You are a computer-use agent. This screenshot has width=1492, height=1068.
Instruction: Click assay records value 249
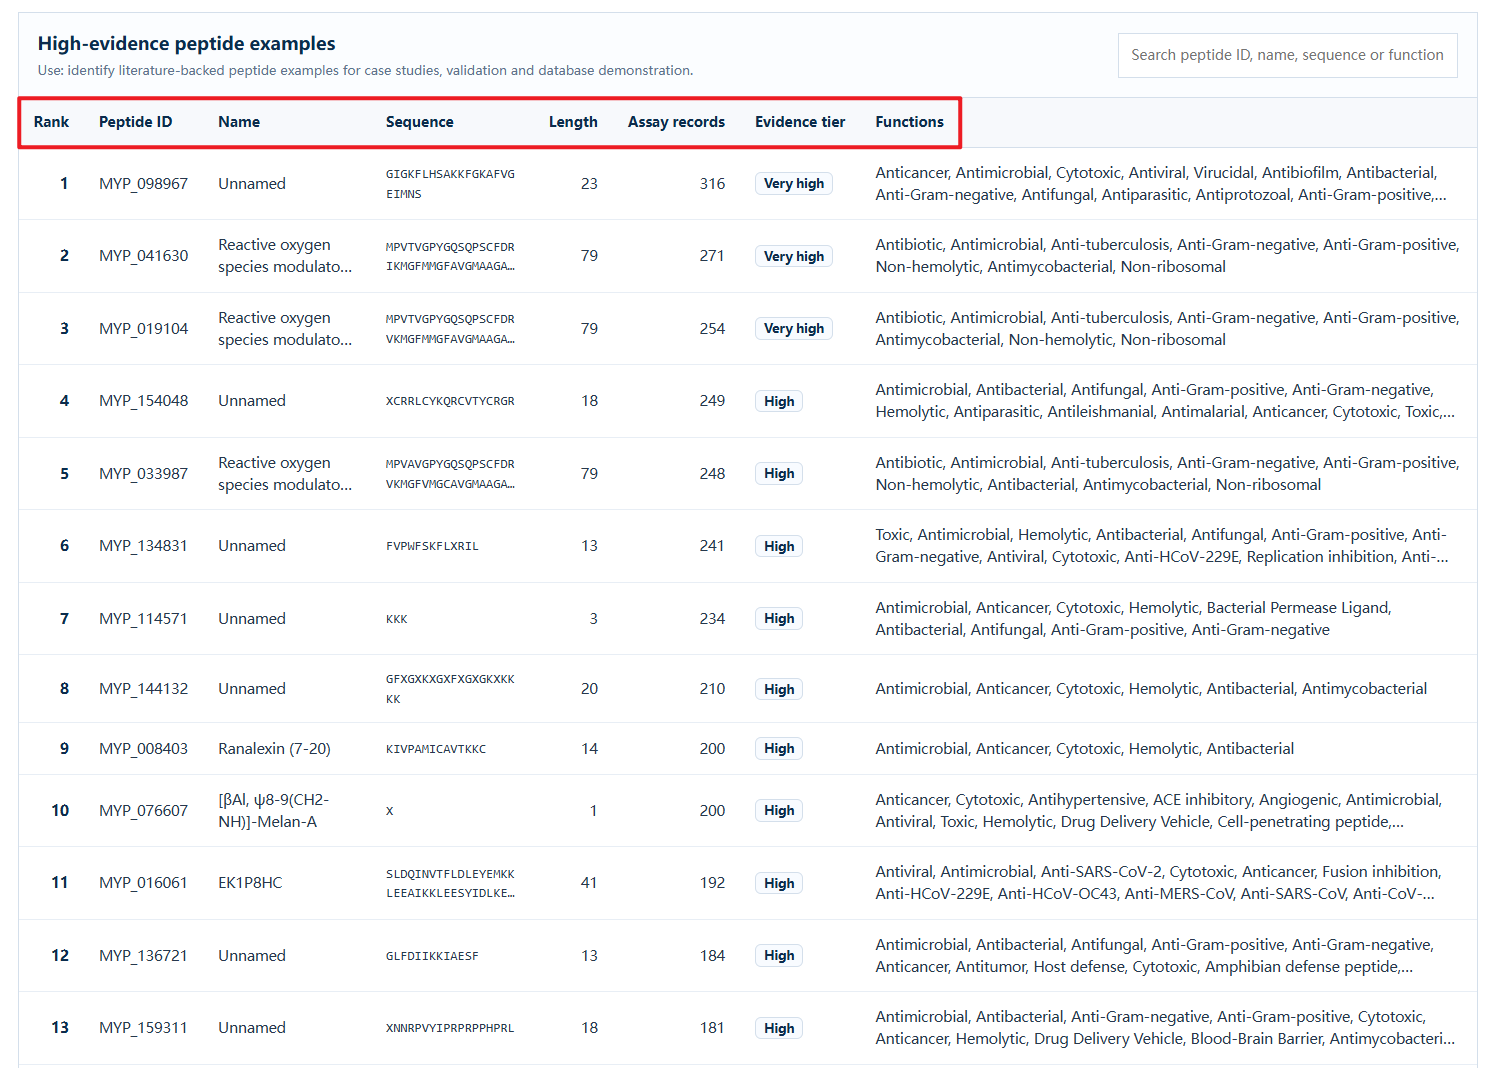[712, 401]
